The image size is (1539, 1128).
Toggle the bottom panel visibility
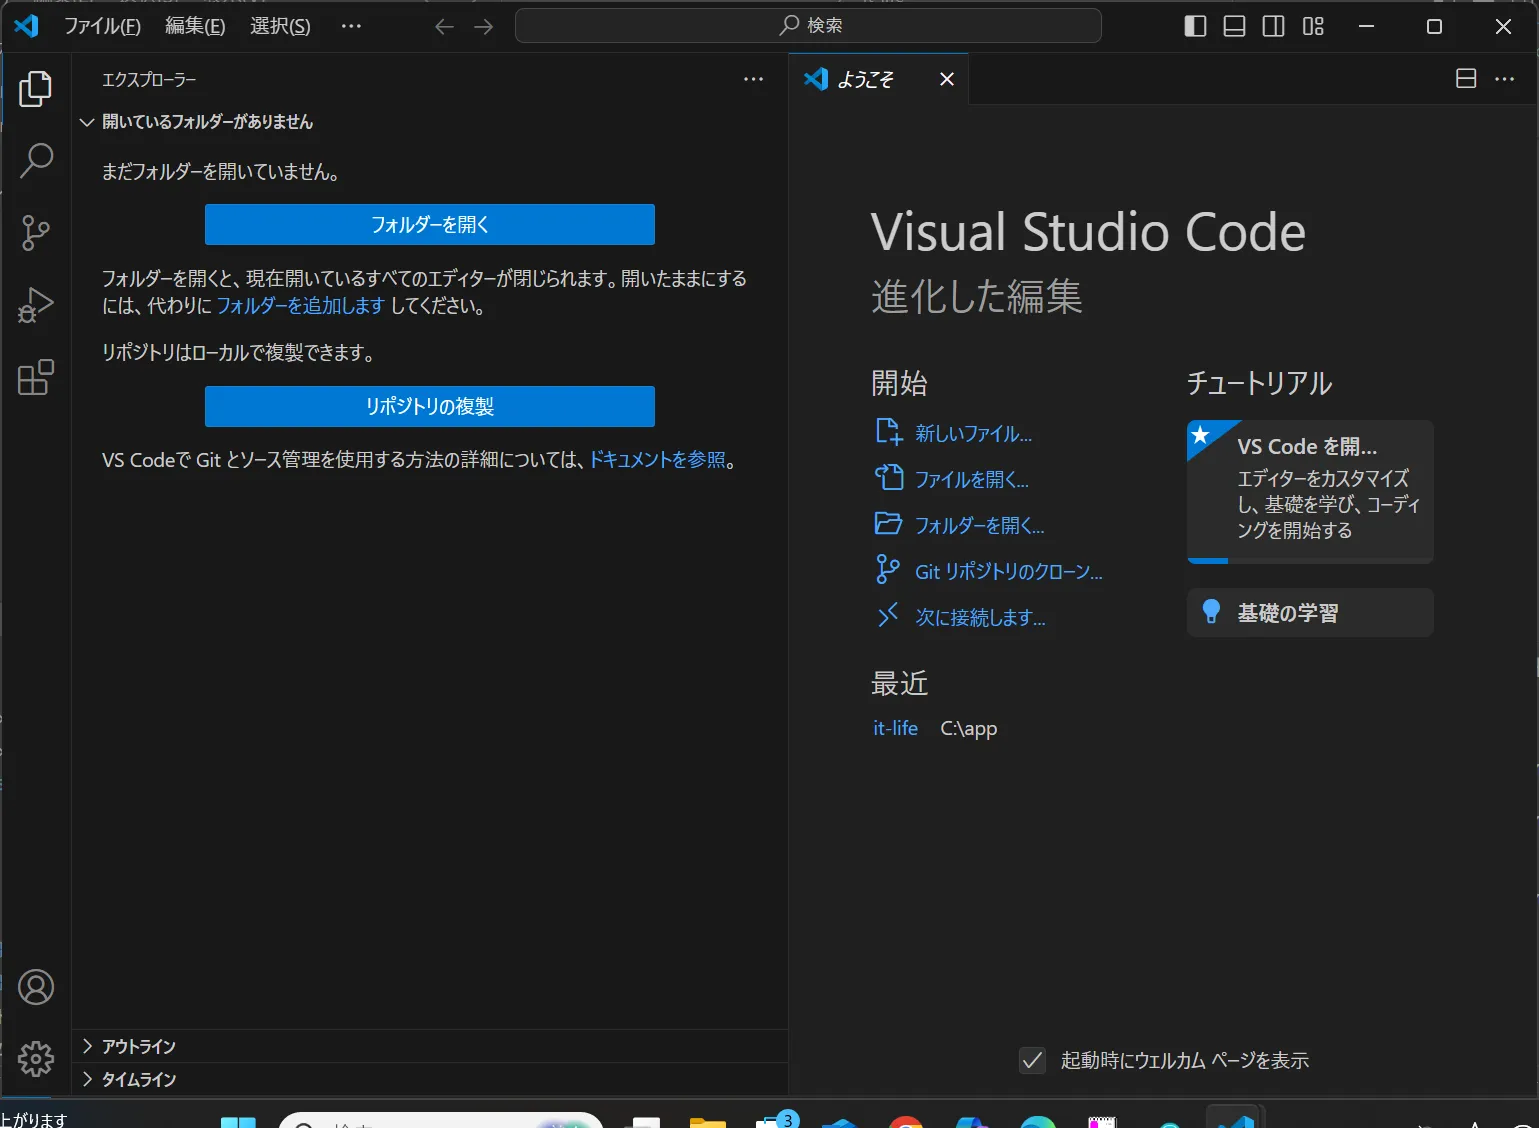(x=1234, y=27)
